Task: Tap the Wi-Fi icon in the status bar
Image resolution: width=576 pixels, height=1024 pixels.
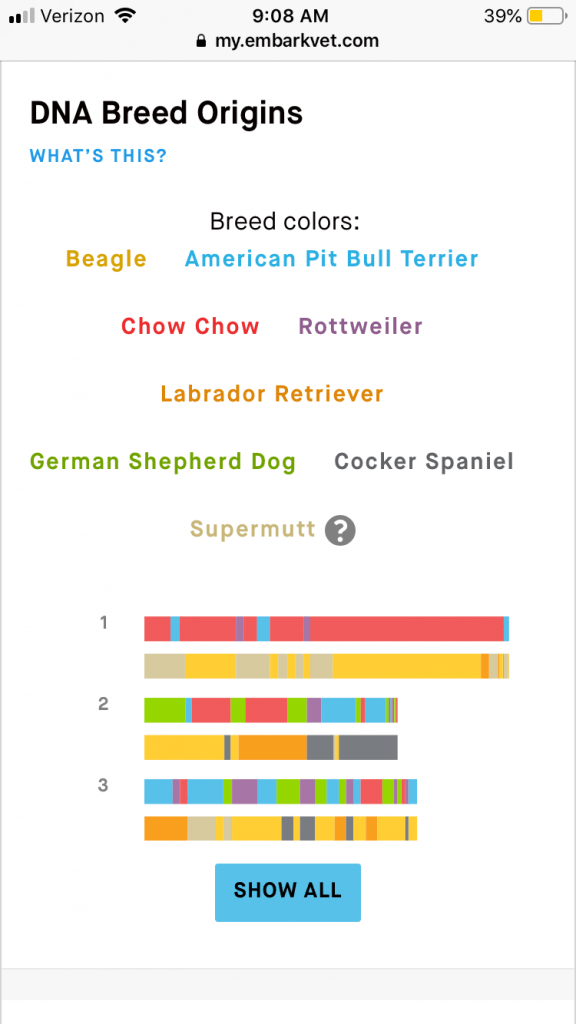Action: coord(122,16)
